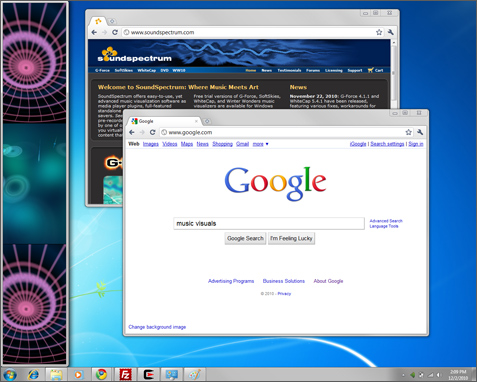Screen dimensions: 477x382
Task: Open Forums on SoundSpectrum
Action: pos(313,70)
